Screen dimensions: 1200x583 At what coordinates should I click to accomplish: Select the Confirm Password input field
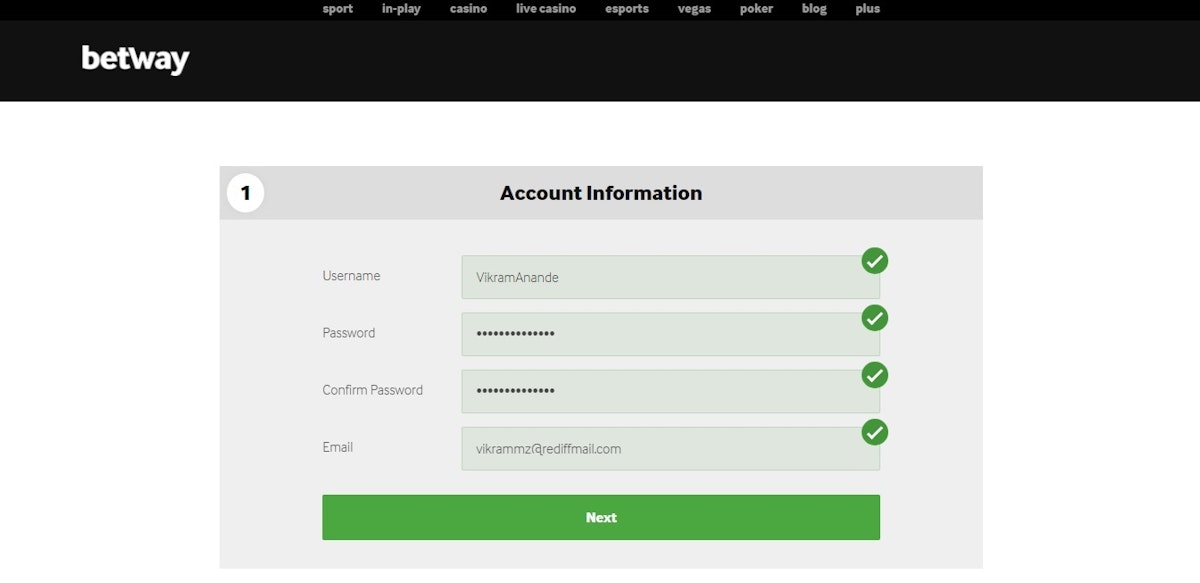[x=660, y=391]
